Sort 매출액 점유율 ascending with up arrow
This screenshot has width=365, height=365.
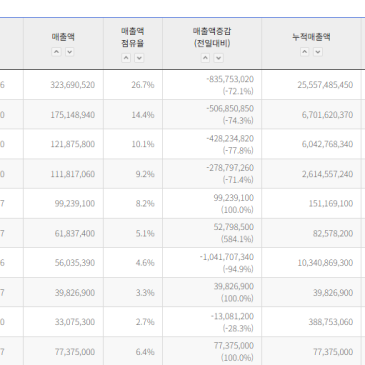[x=126, y=58]
